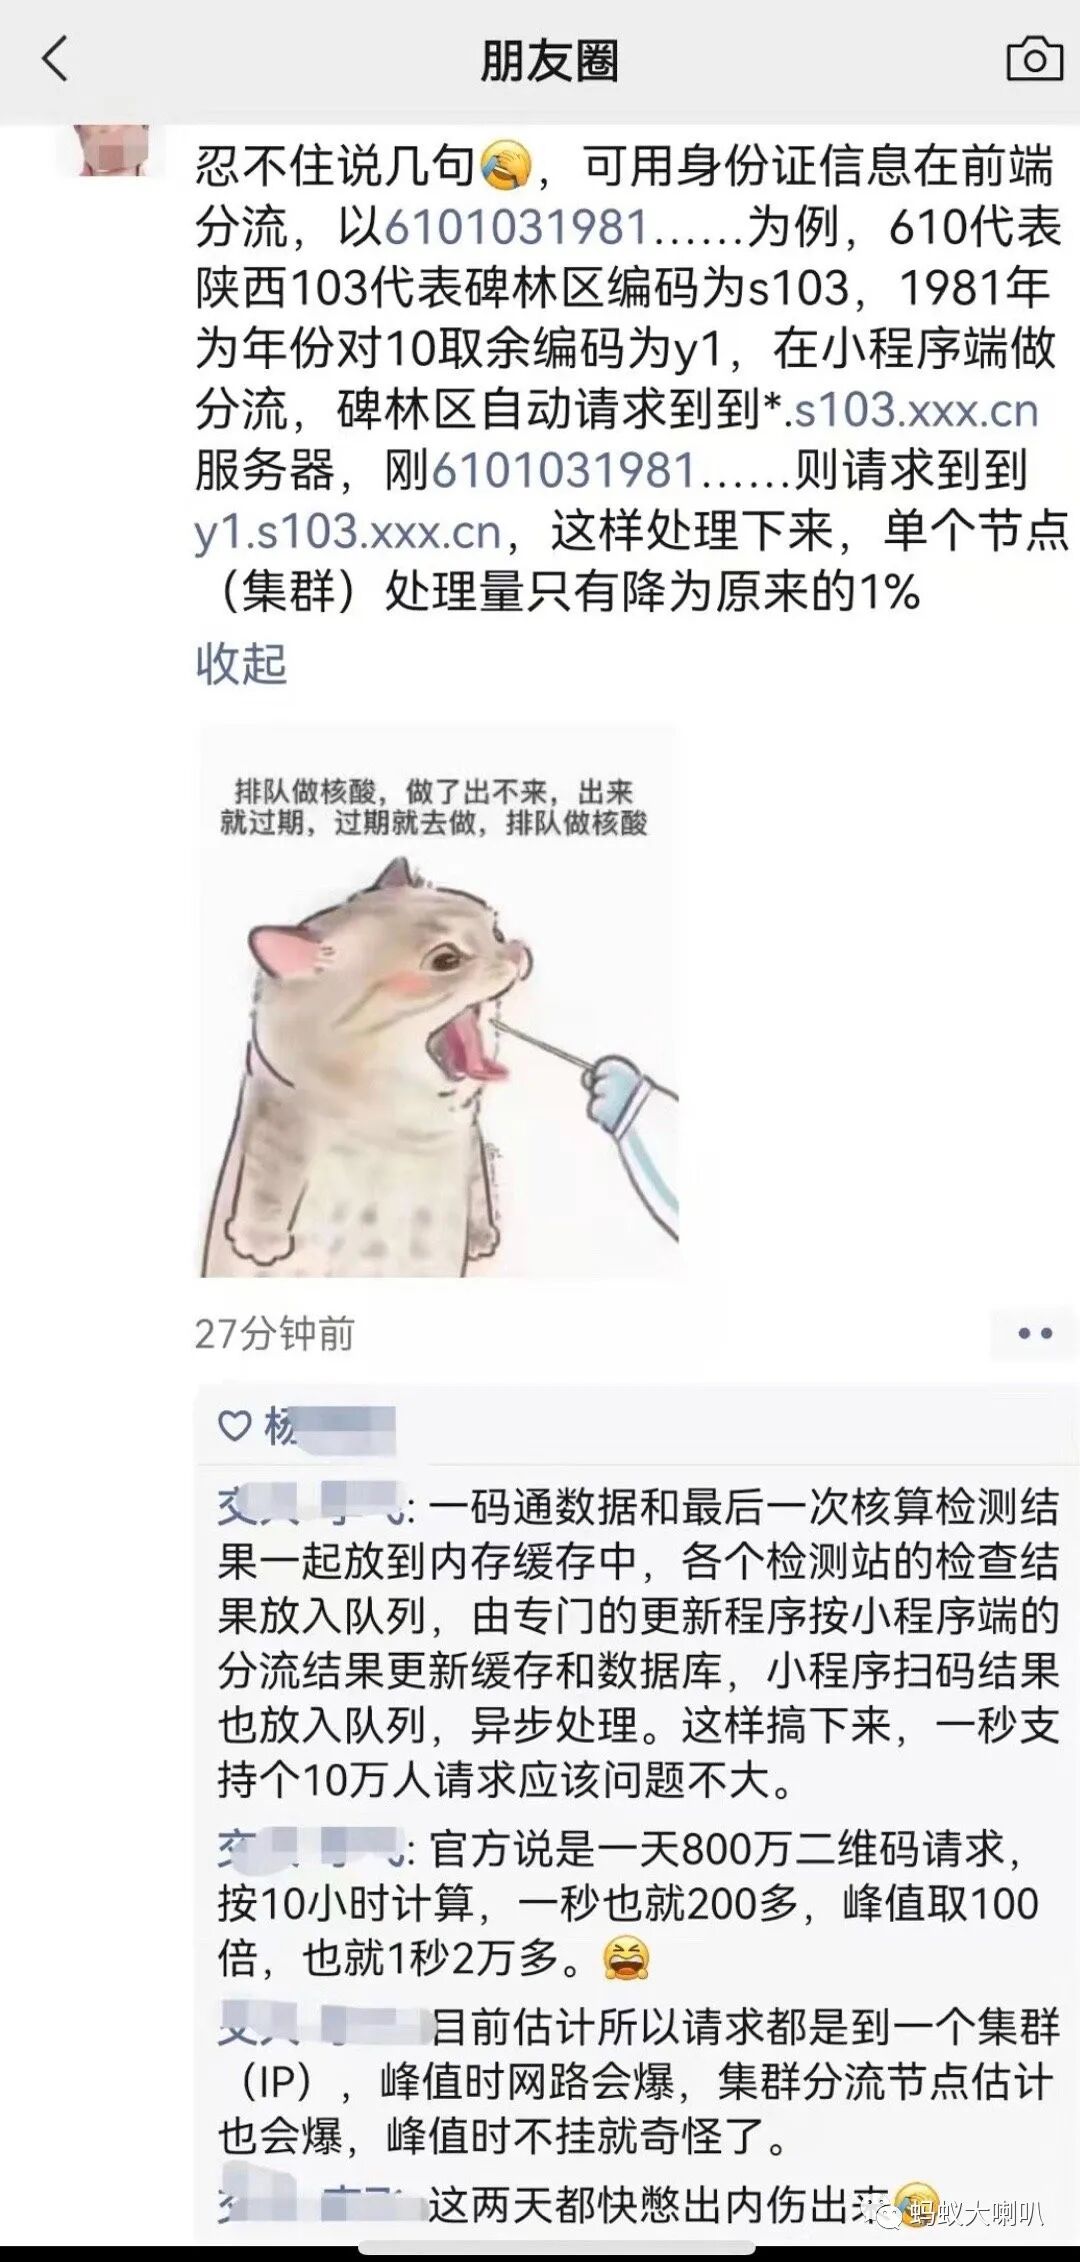
Task: Tap the heart like icon
Action: click(x=235, y=1425)
